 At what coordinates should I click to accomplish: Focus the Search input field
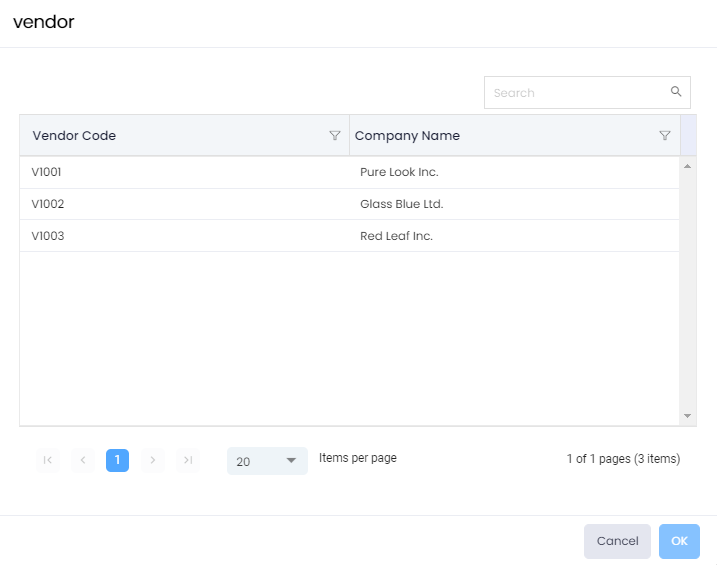(577, 93)
